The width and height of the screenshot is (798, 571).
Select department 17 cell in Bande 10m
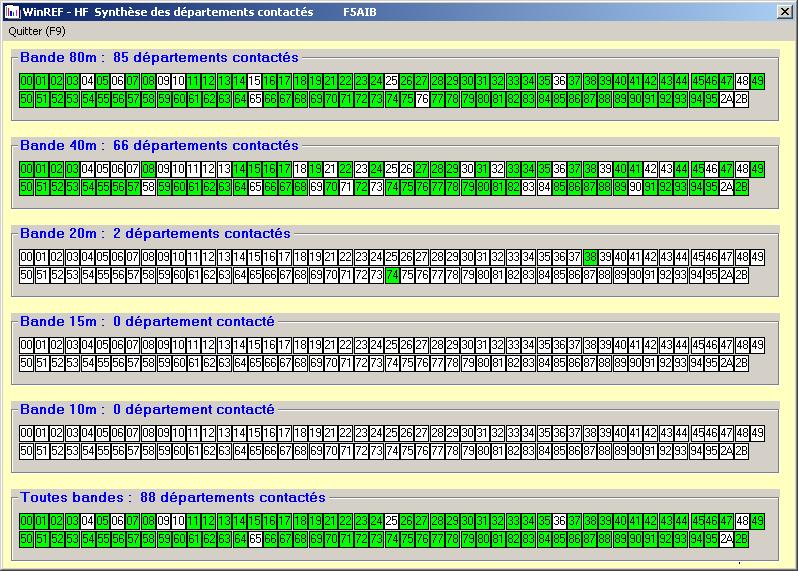[x=284, y=433]
